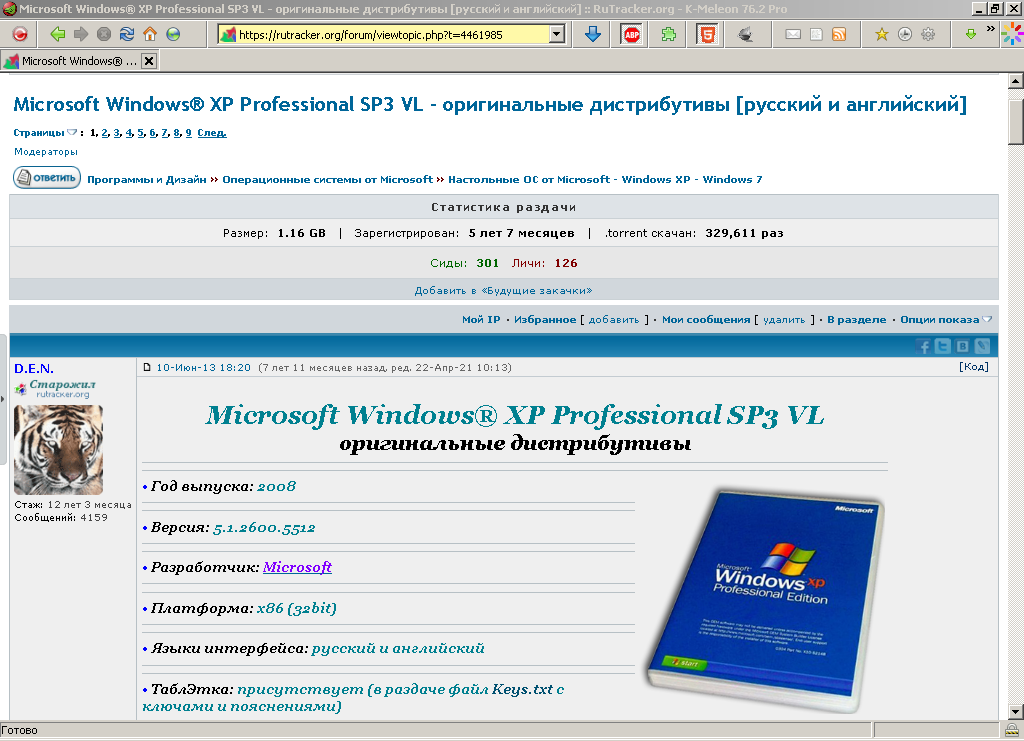
Task: Open the Модераторы link
Action: 46,151
